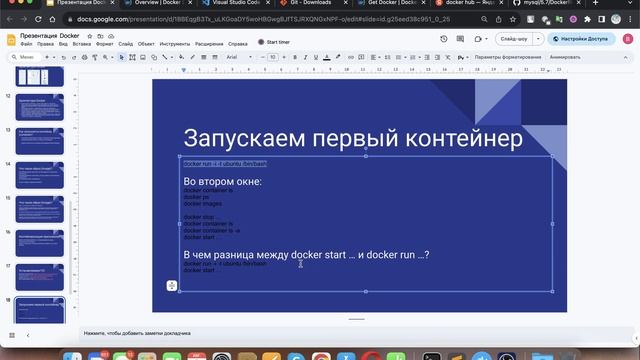Image resolution: width=640 pixels, height=360 pixels.
Task: Increase font size with plus button
Action: pyautogui.click(x=284, y=58)
